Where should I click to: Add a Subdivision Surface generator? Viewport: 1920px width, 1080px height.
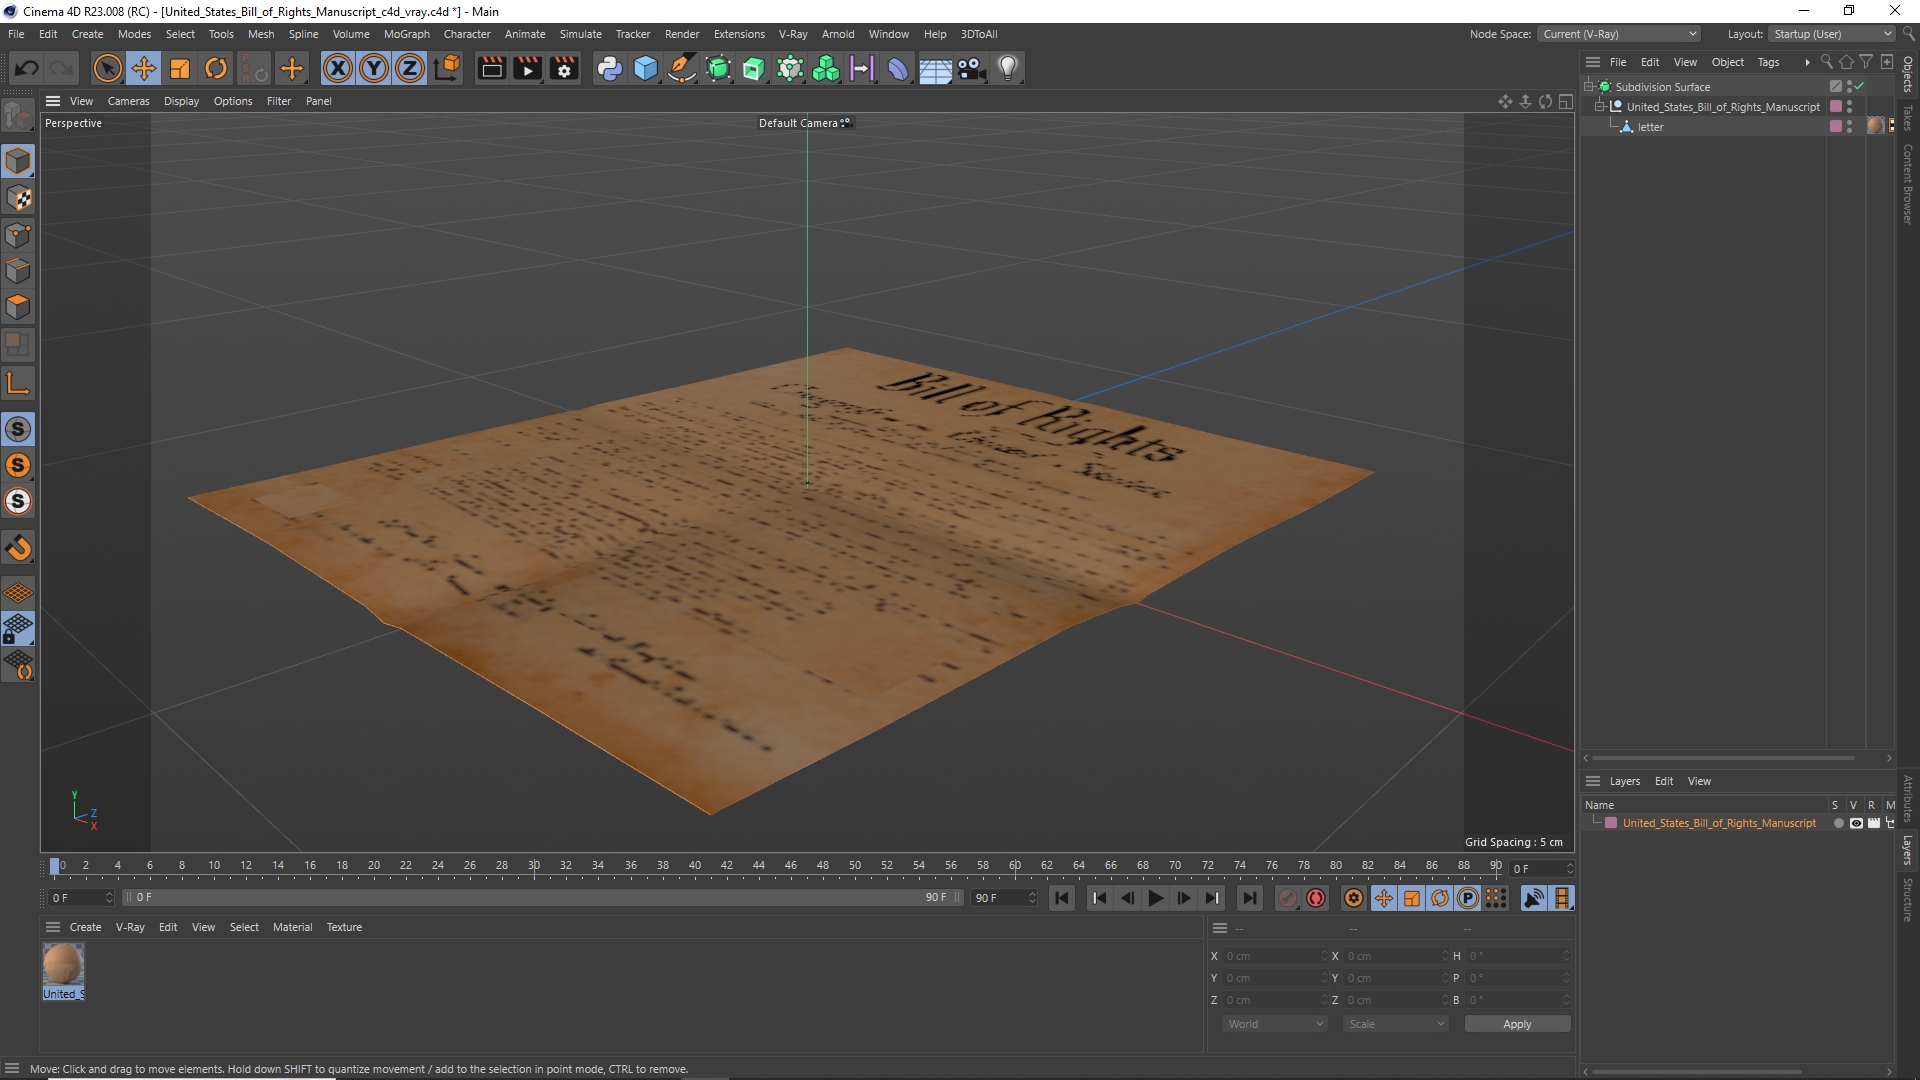718,68
